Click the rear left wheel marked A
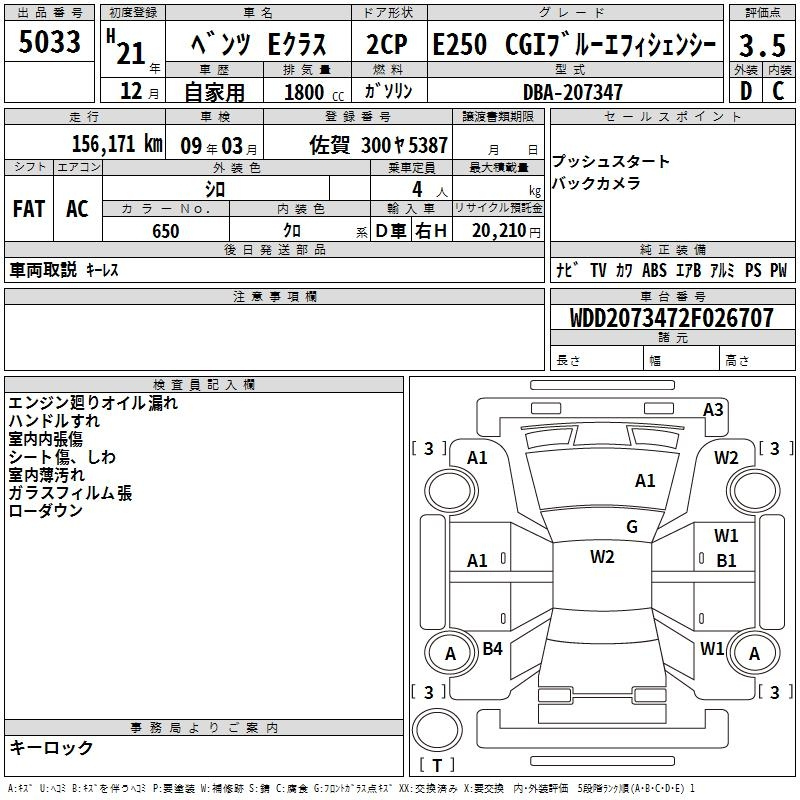Image resolution: width=800 pixels, height=800 pixels. click(451, 653)
